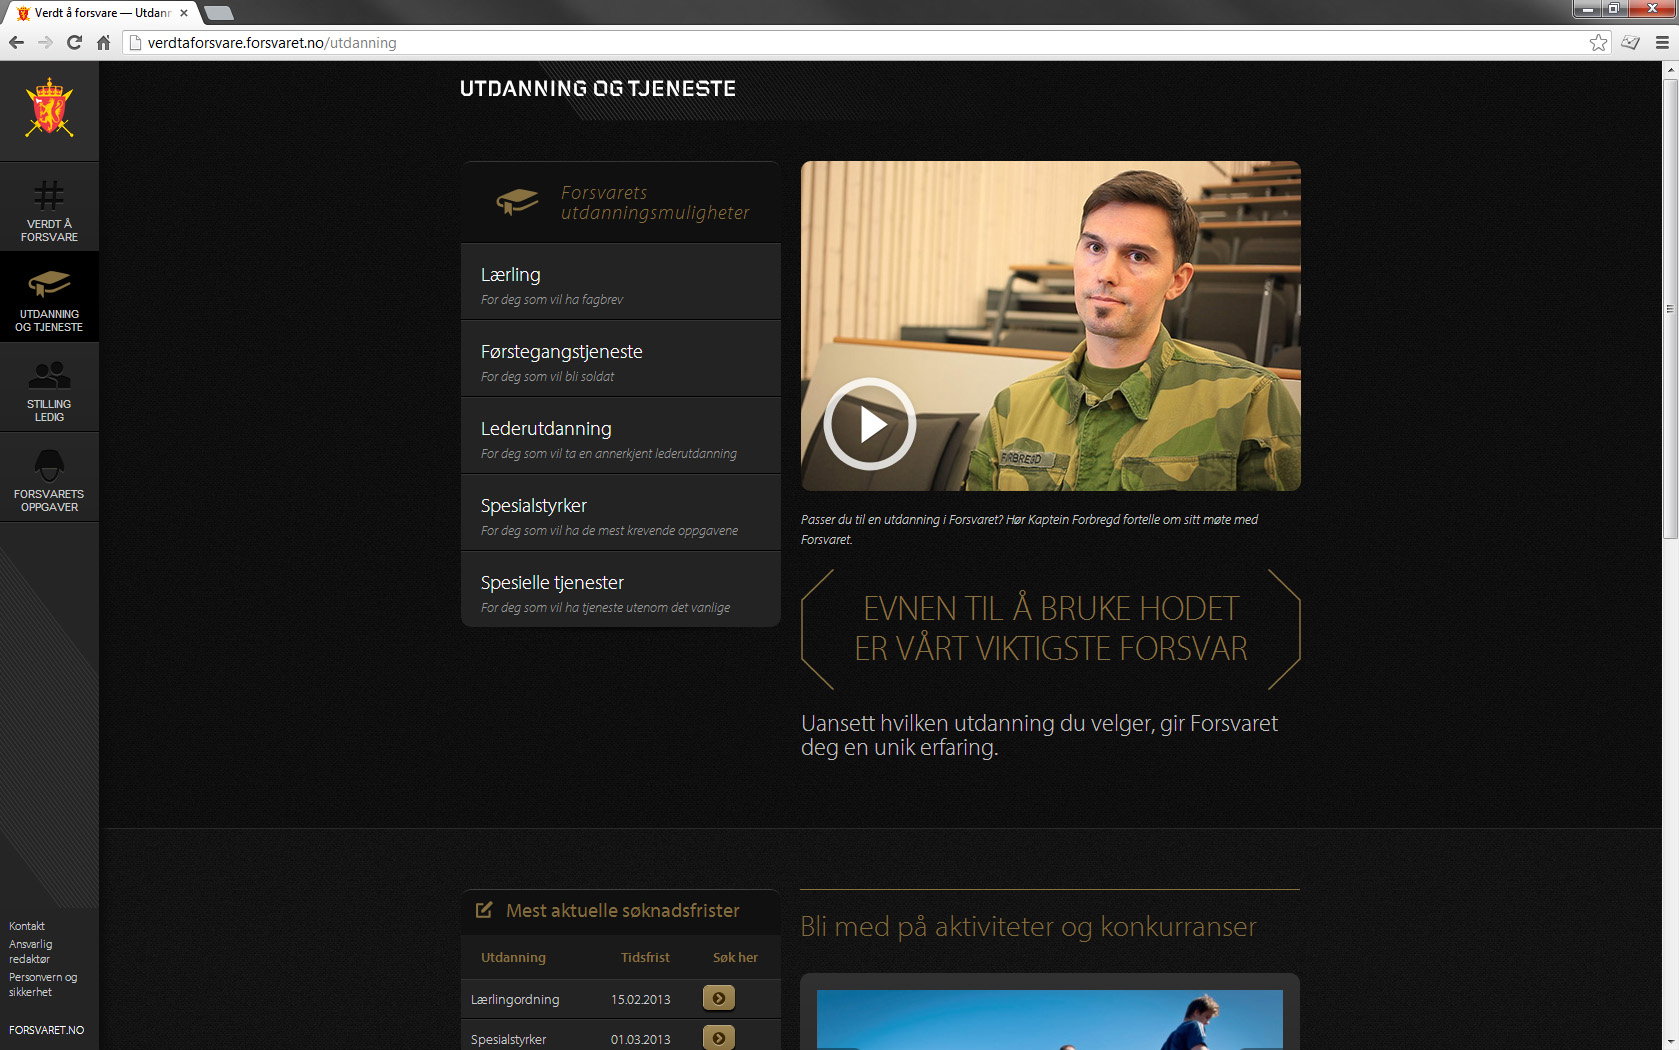Click arrow button for Lærlingordning application
This screenshot has height=1050, width=1679.
pyautogui.click(x=719, y=998)
